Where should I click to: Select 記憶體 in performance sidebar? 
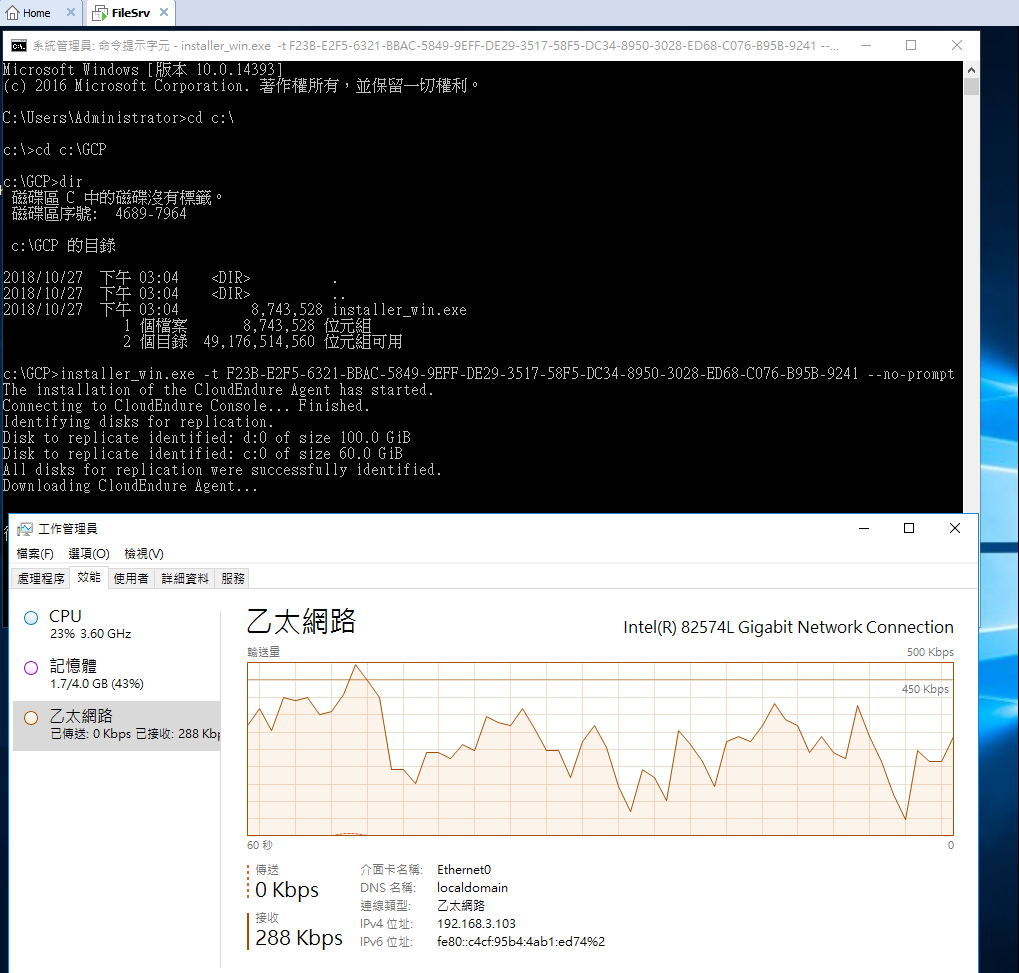click(117, 674)
